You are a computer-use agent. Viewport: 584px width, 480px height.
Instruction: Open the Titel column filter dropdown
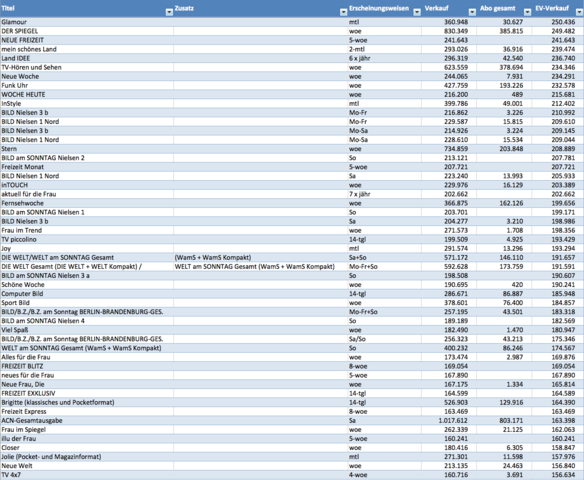click(169, 12)
